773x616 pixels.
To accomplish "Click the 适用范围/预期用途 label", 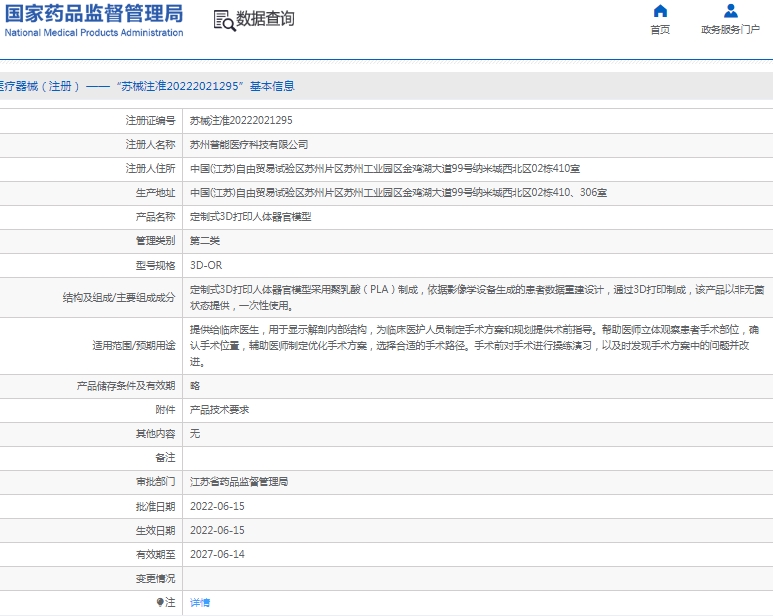I will coord(134,346).
